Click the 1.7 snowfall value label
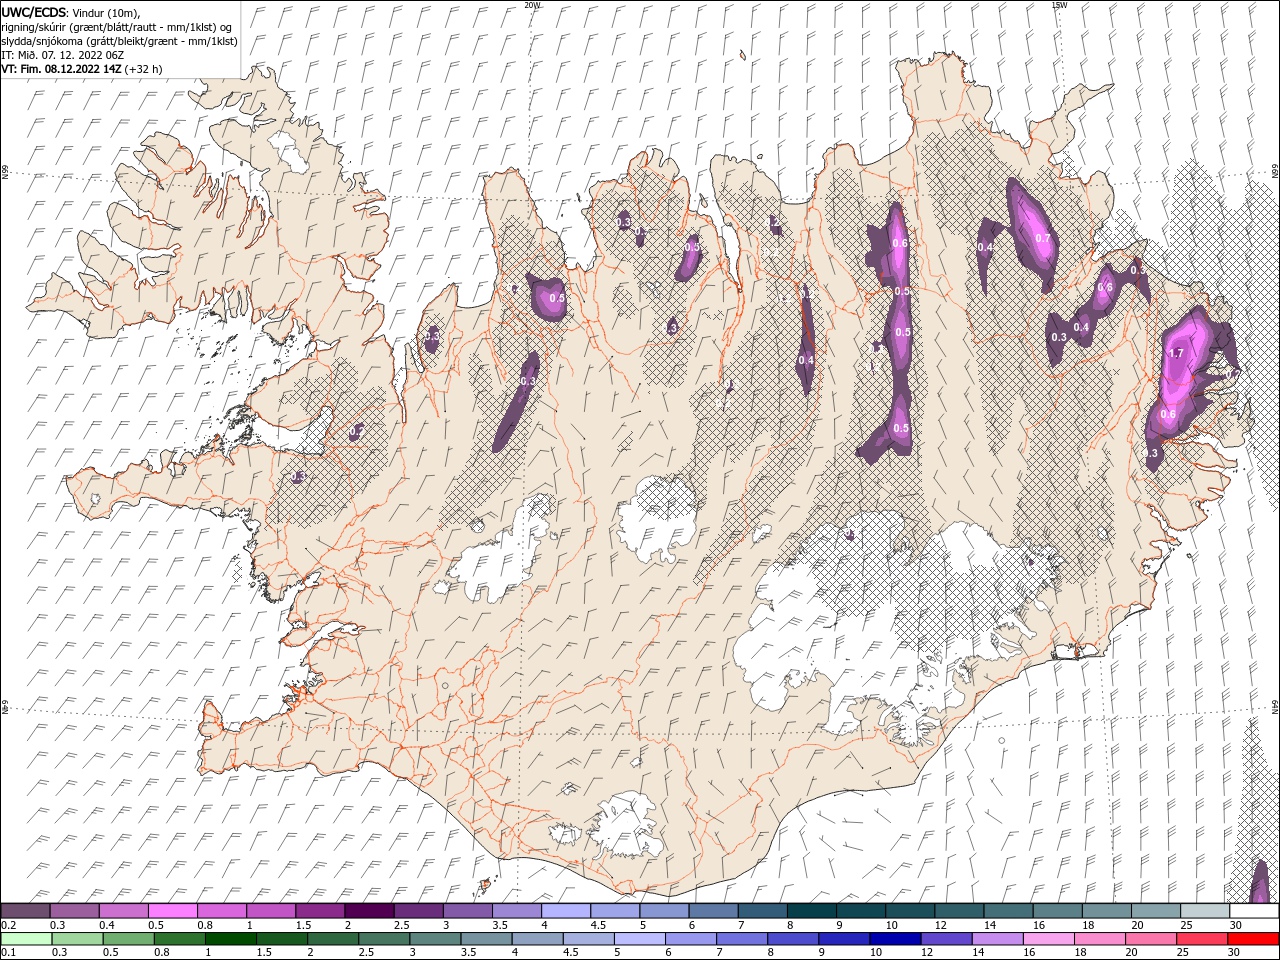This screenshot has height=960, width=1280. click(1176, 353)
